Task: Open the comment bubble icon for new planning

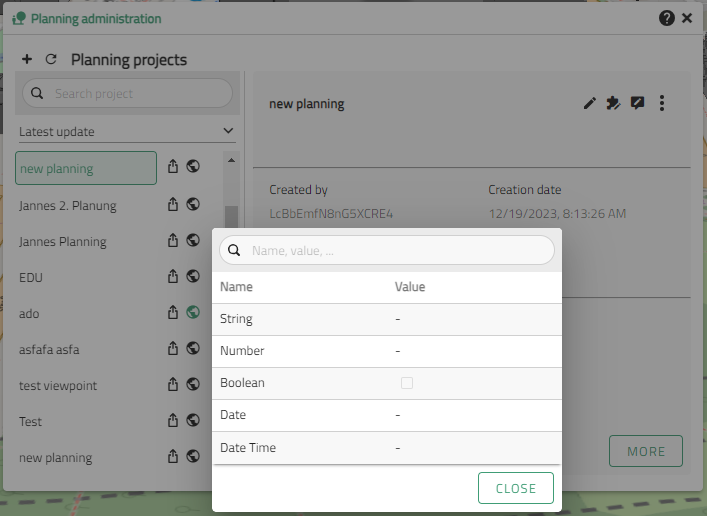Action: tap(637, 103)
